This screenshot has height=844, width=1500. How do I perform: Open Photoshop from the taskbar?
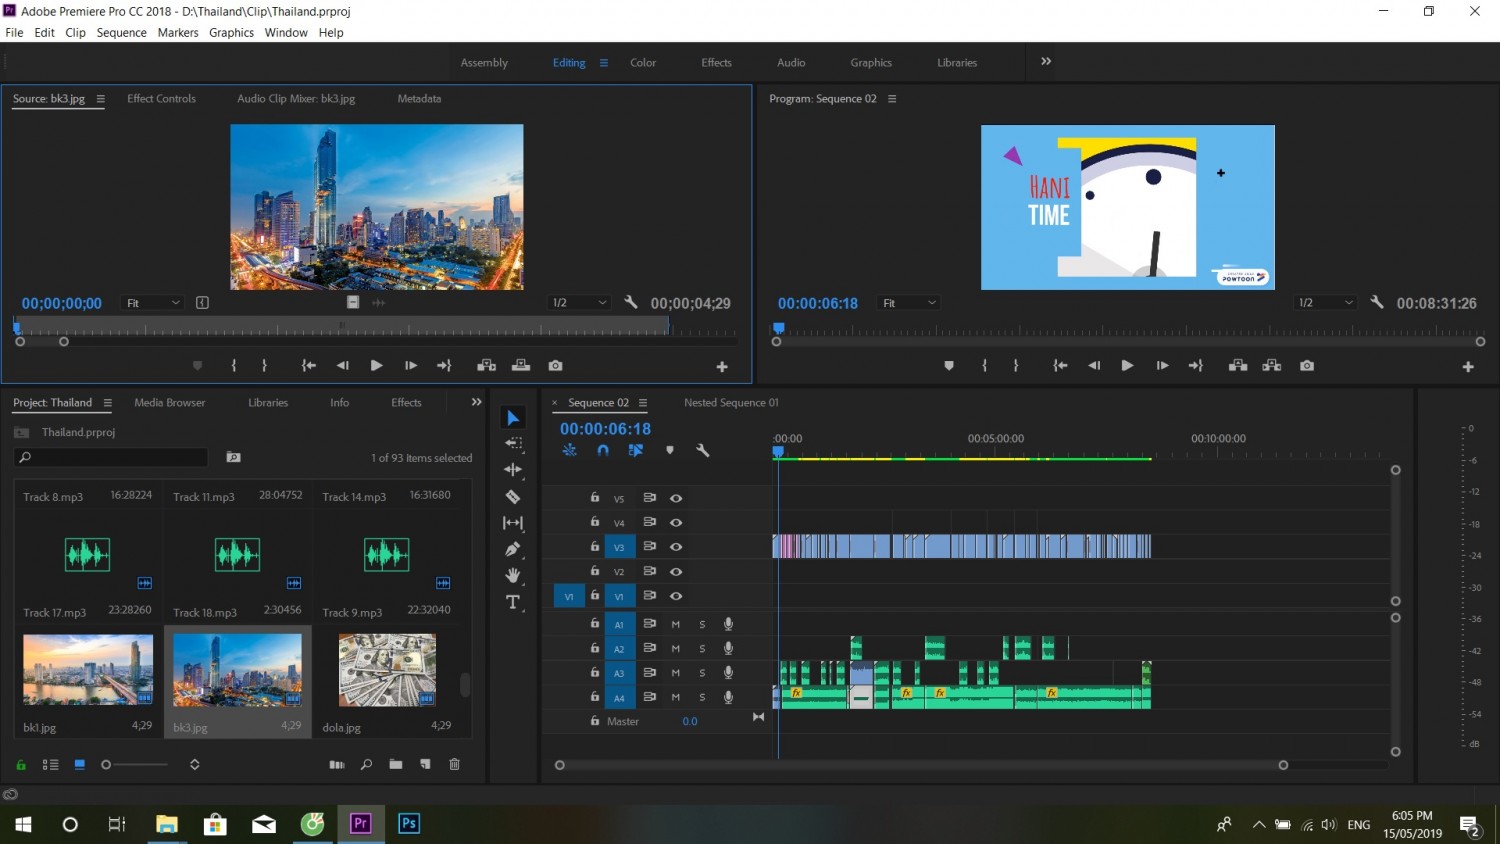[x=409, y=824]
